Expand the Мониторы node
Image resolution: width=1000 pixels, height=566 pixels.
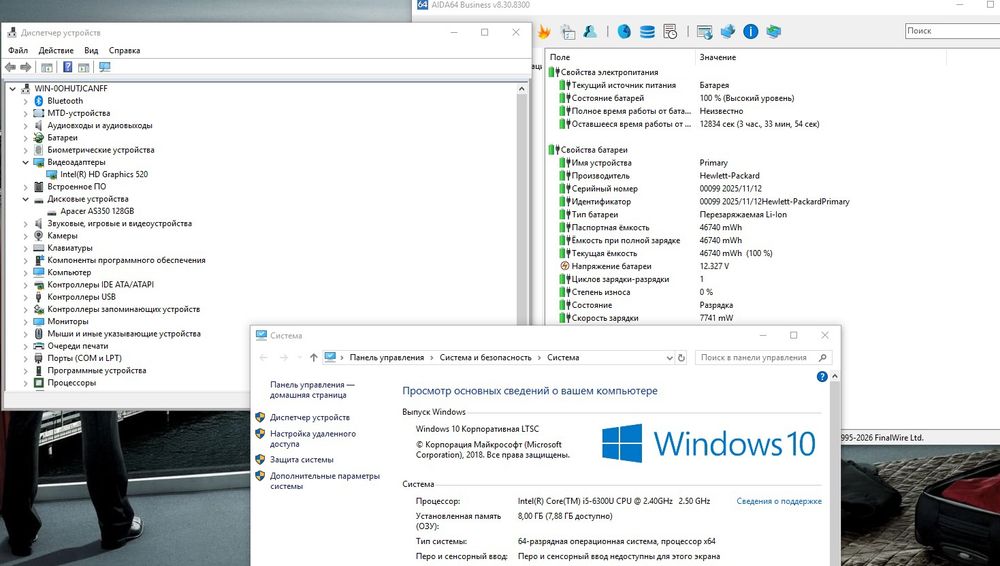(26, 322)
